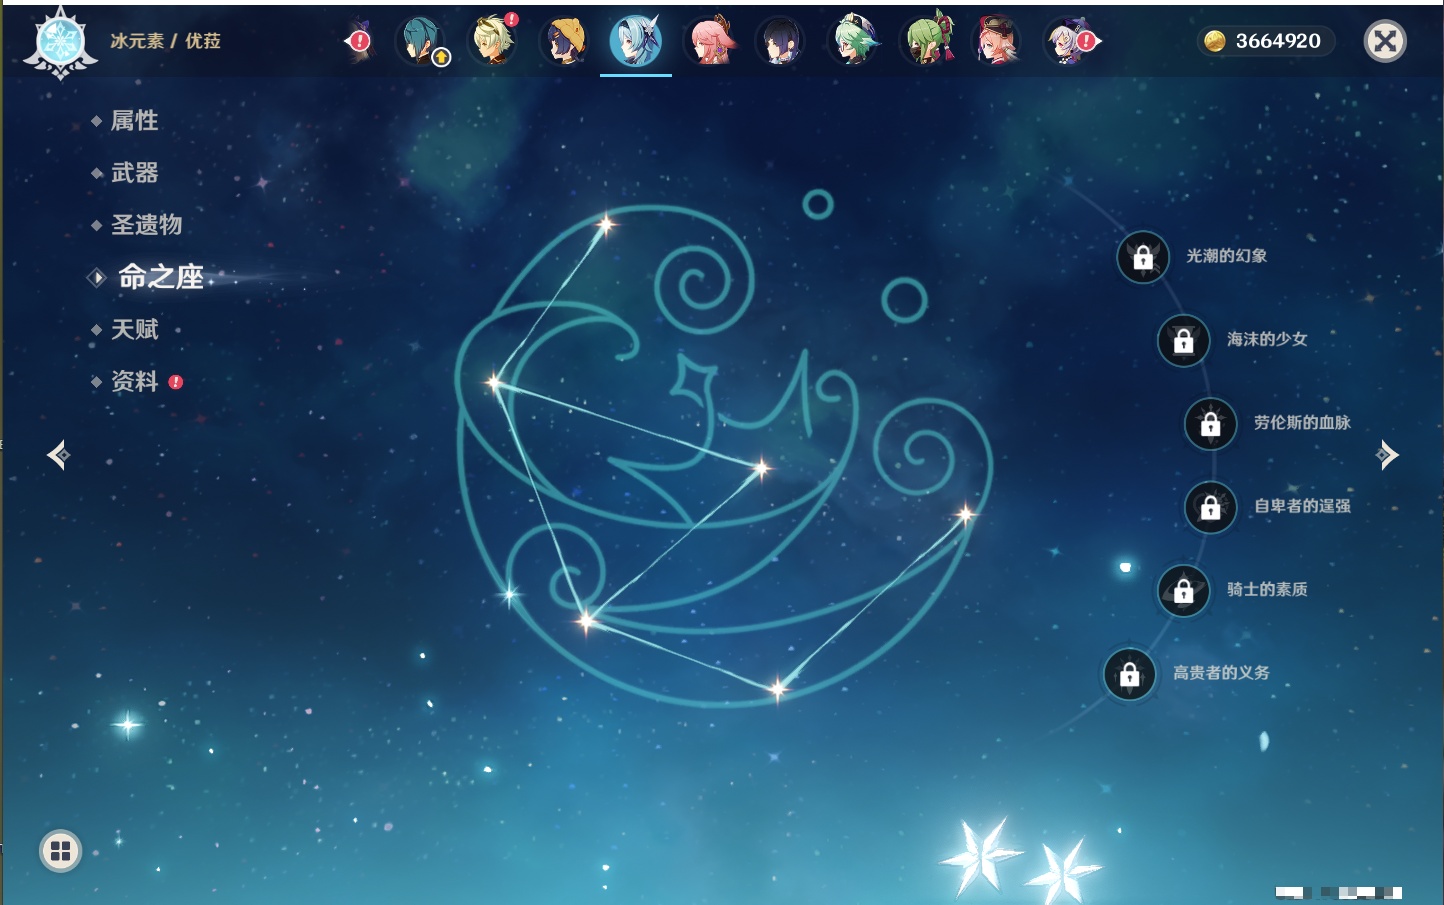This screenshot has width=1444, height=905.
Task: Switch to the pink-haired character avatar
Action: click(x=709, y=41)
